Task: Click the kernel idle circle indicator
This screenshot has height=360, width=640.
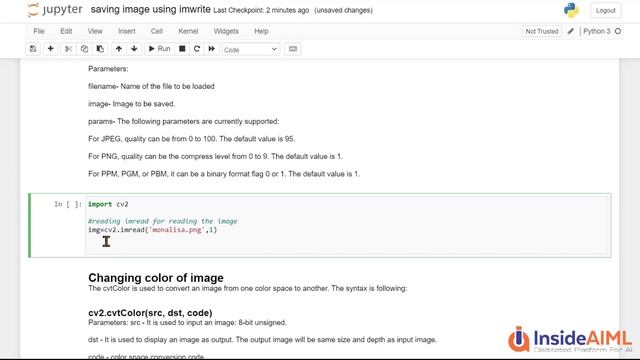Action: pyautogui.click(x=618, y=31)
